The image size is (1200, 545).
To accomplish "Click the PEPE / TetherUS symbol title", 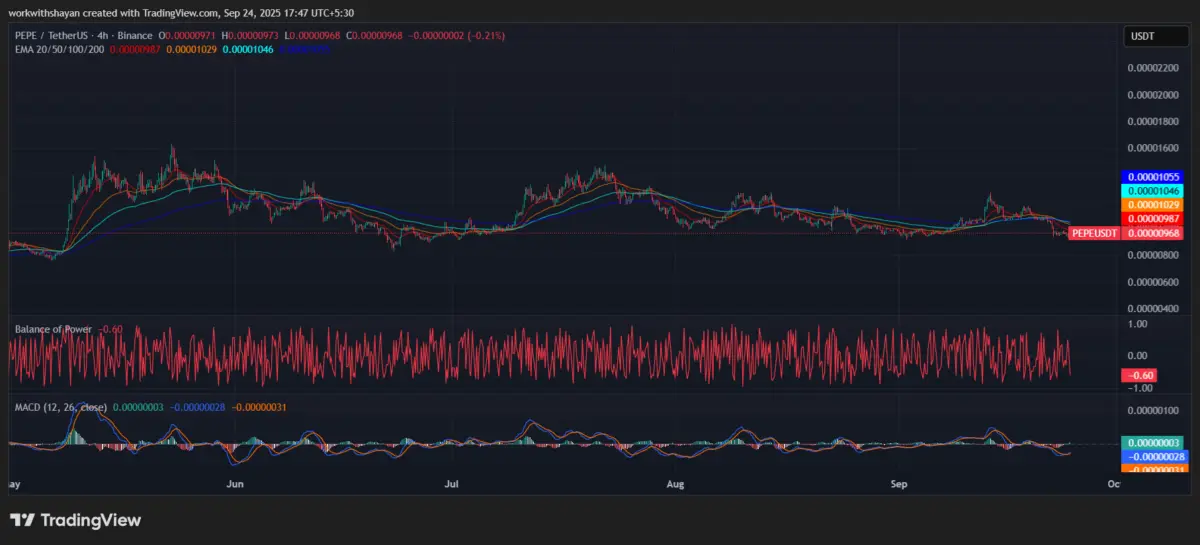I will tap(51, 35).
